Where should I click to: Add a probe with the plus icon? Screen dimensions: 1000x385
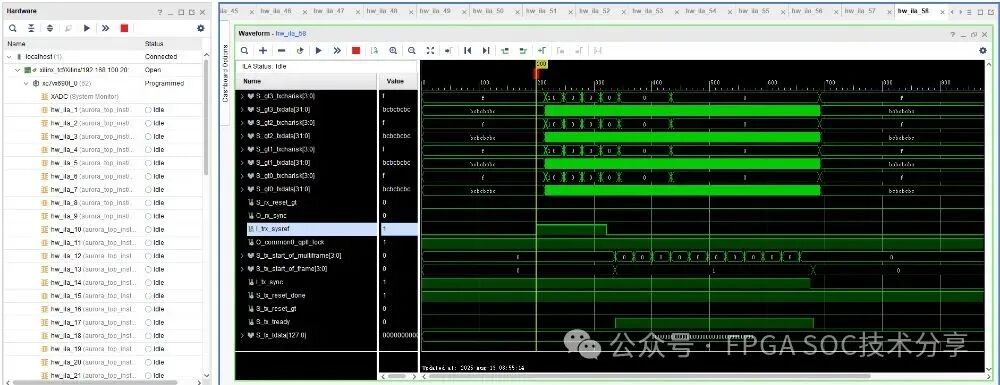tap(263, 50)
